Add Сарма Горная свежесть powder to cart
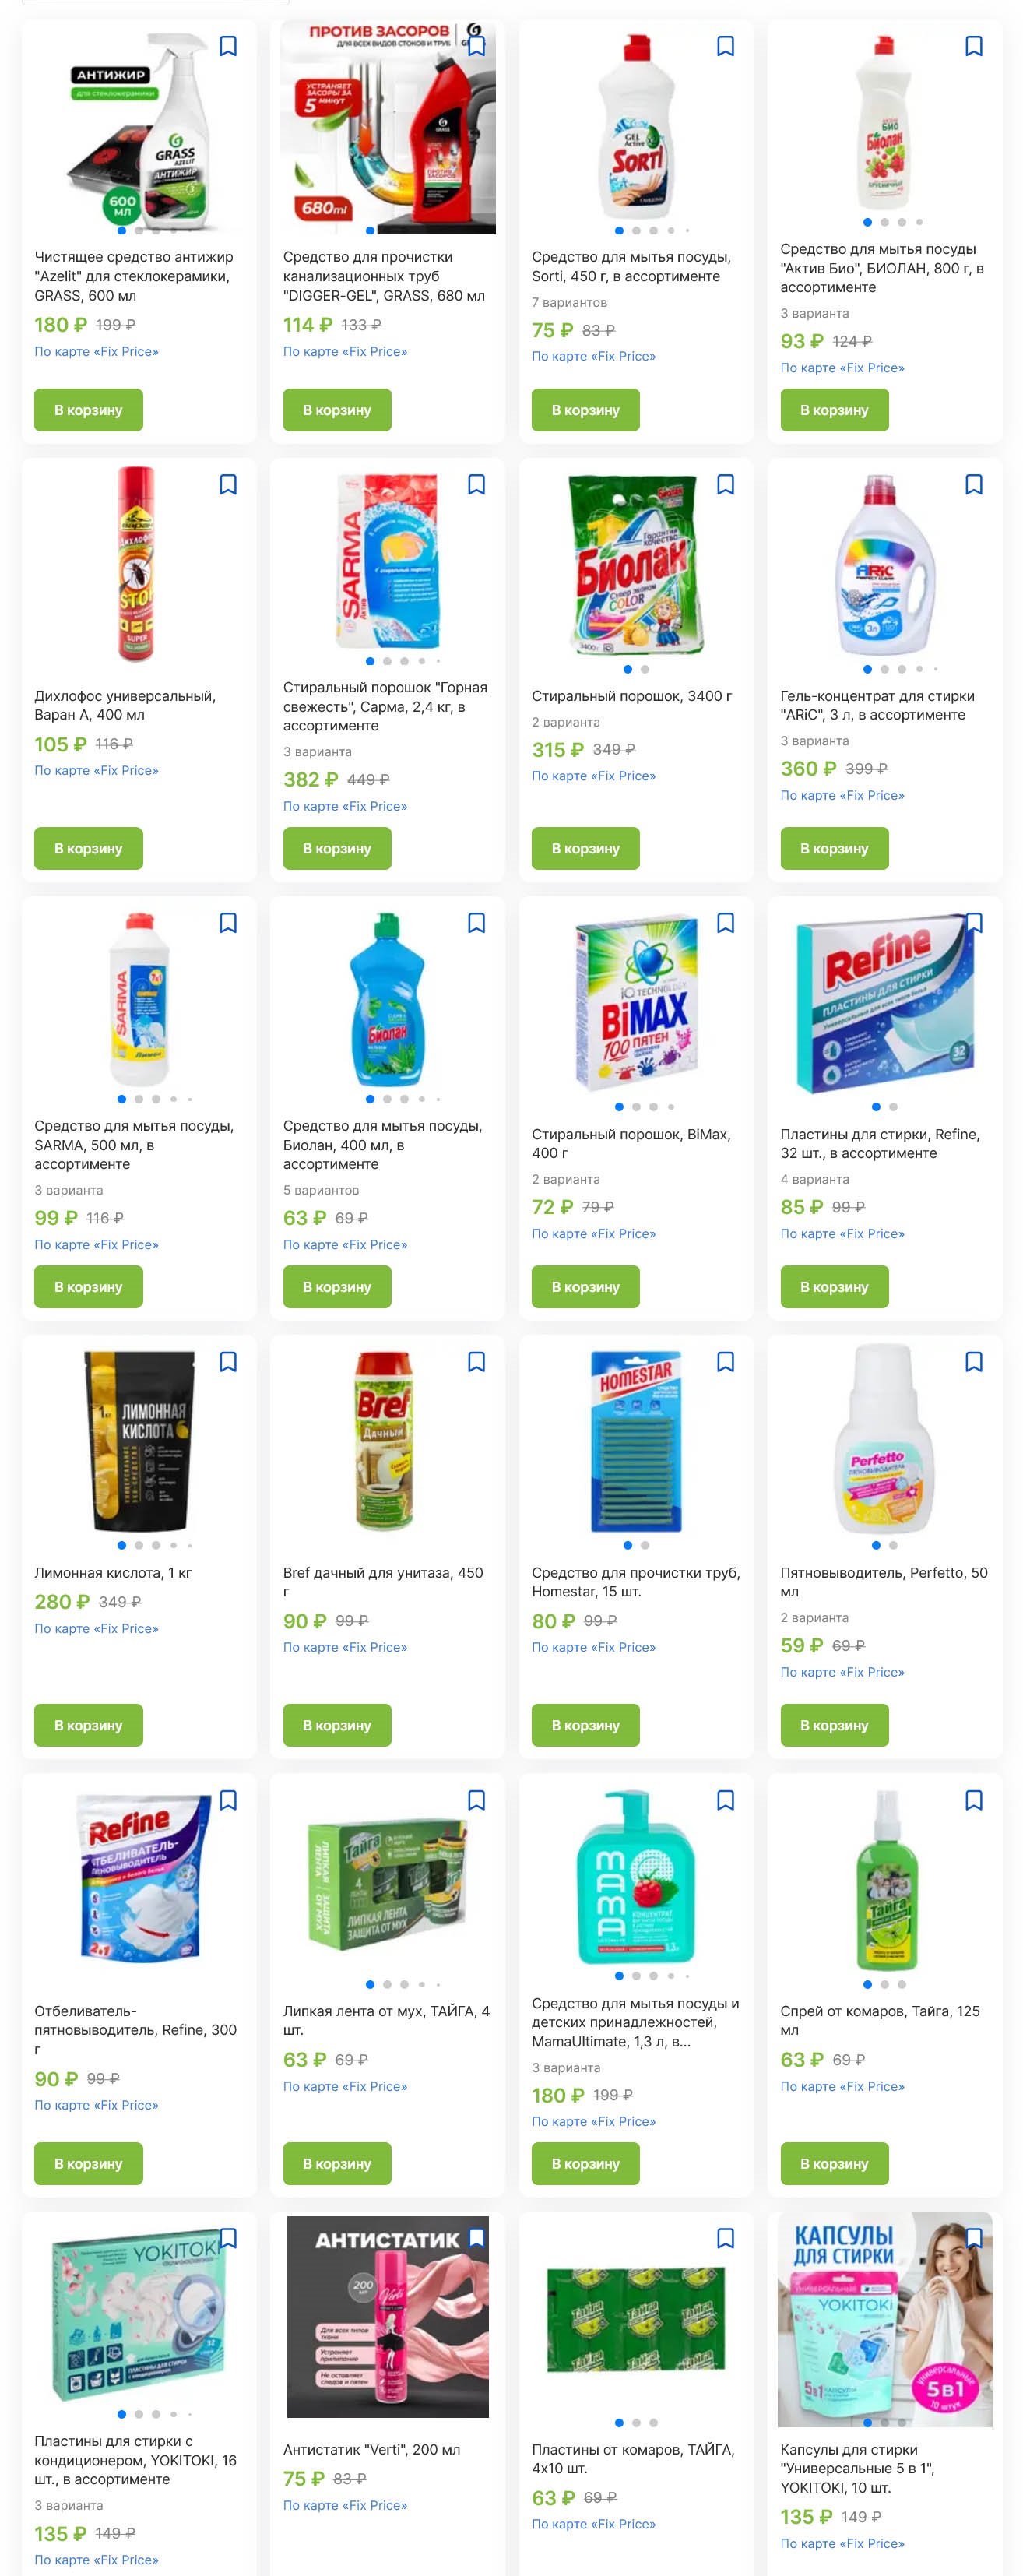The width and height of the screenshot is (1023, 2576). (x=337, y=848)
